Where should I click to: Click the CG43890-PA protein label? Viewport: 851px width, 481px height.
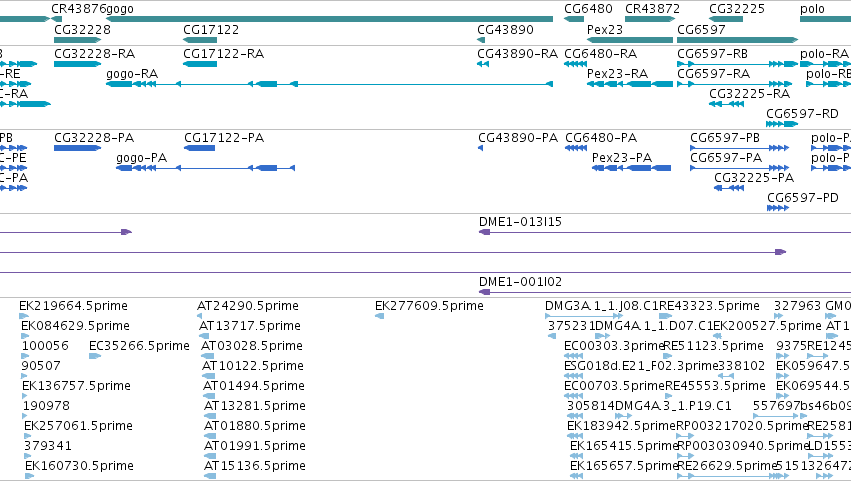click(x=518, y=138)
